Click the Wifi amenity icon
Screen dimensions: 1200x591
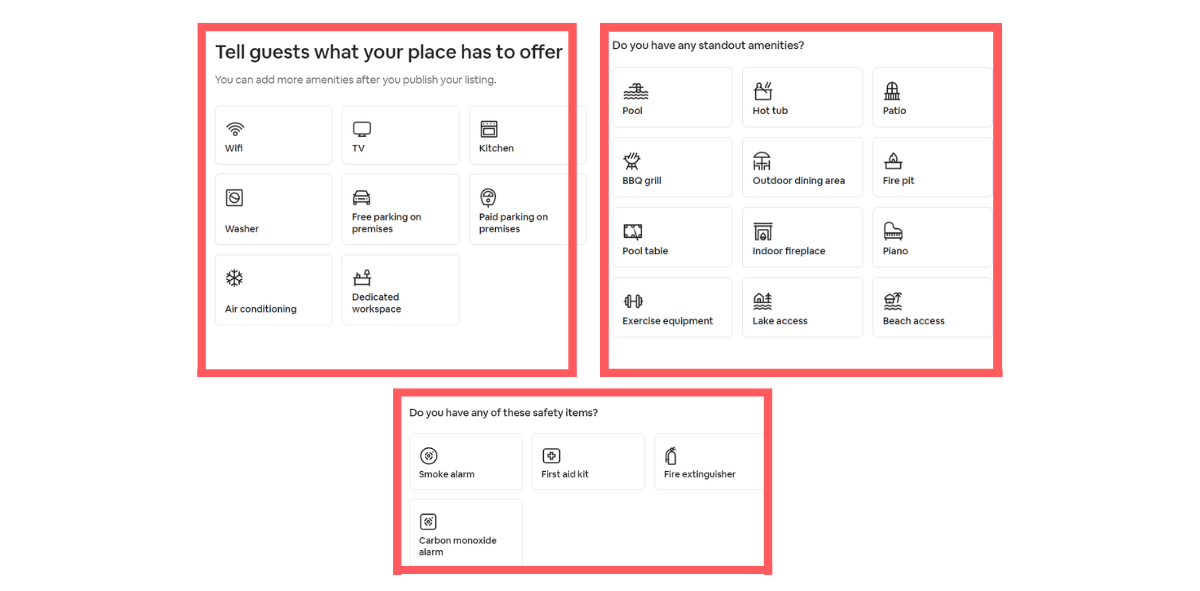pyautogui.click(x=235, y=129)
